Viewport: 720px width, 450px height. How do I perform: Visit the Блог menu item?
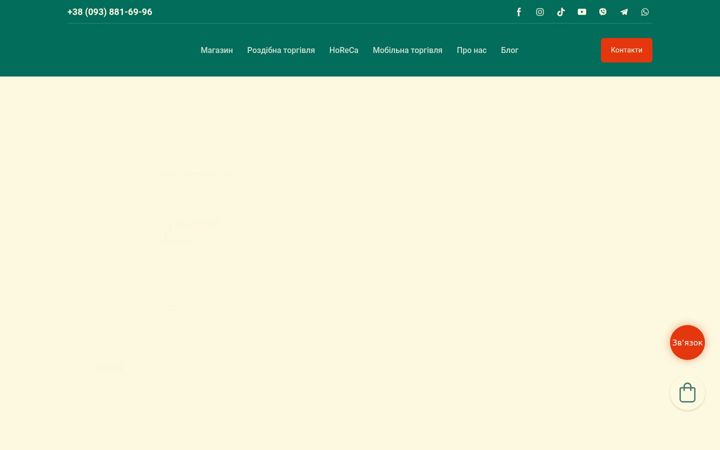510,50
